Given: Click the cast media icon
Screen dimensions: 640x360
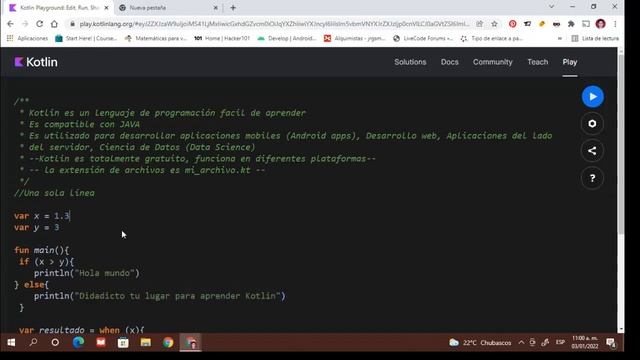Looking at the screenshot, I should 586,24.
